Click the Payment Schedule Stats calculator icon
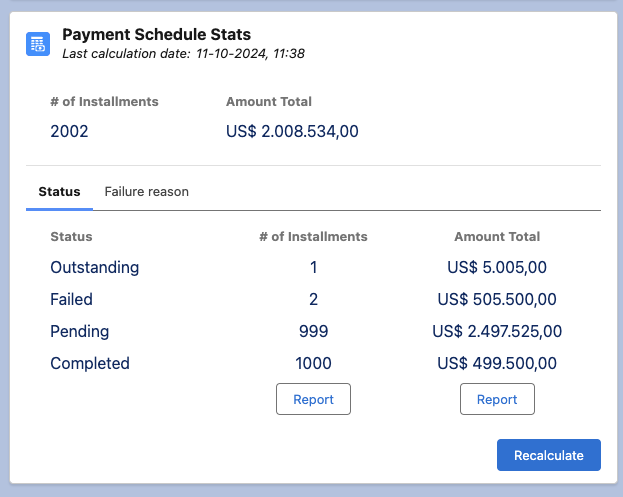The height and width of the screenshot is (497, 623). click(38, 43)
